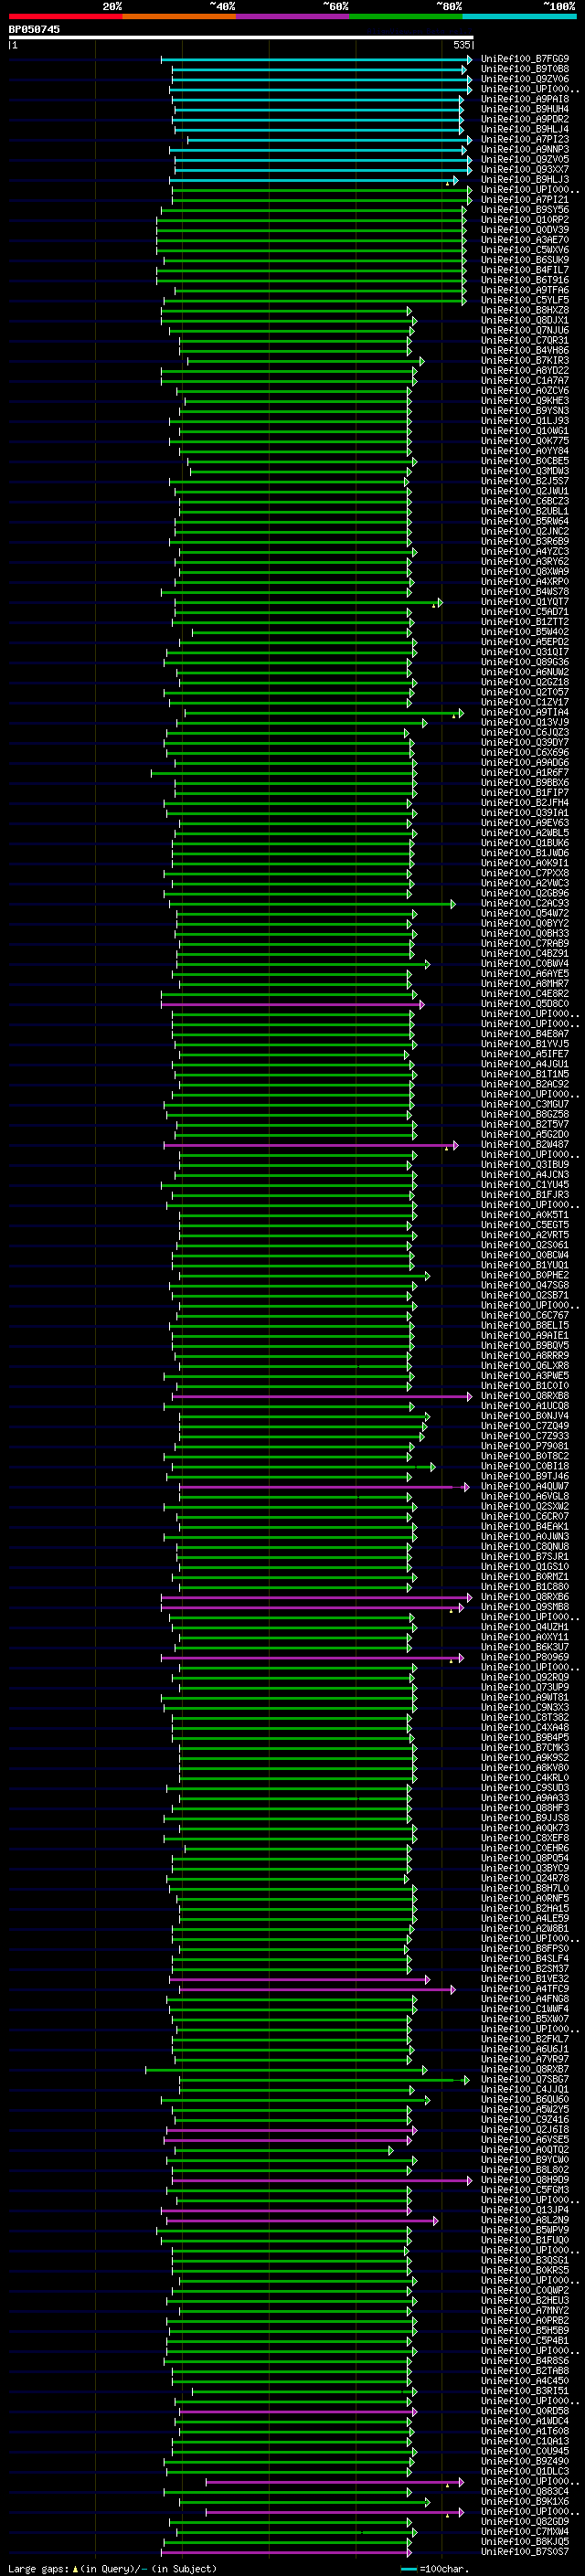Click the orange ~40% identity legend segment
Image resolution: width=585 pixels, height=2576 pixels.
coord(179,16)
